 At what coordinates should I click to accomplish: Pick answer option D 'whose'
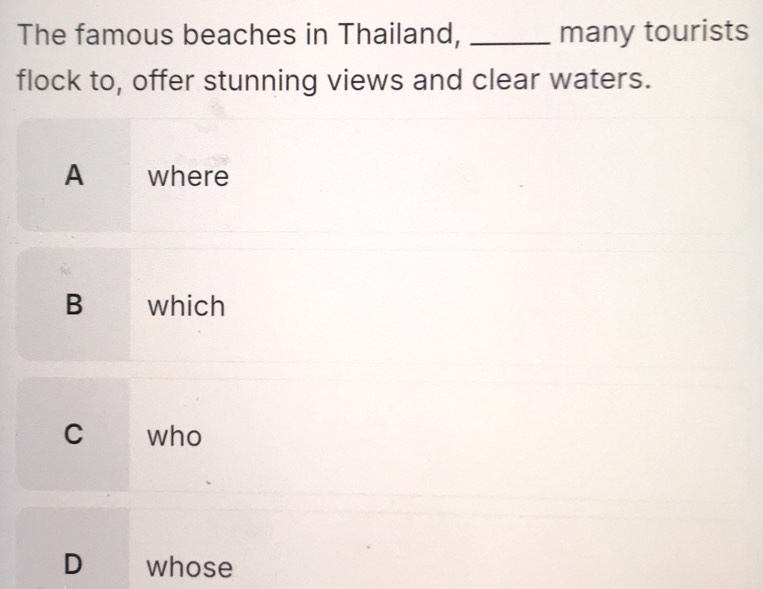(390, 566)
